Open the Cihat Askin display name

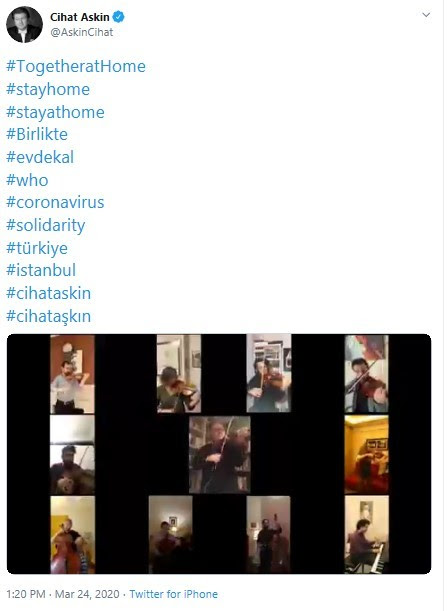point(80,17)
